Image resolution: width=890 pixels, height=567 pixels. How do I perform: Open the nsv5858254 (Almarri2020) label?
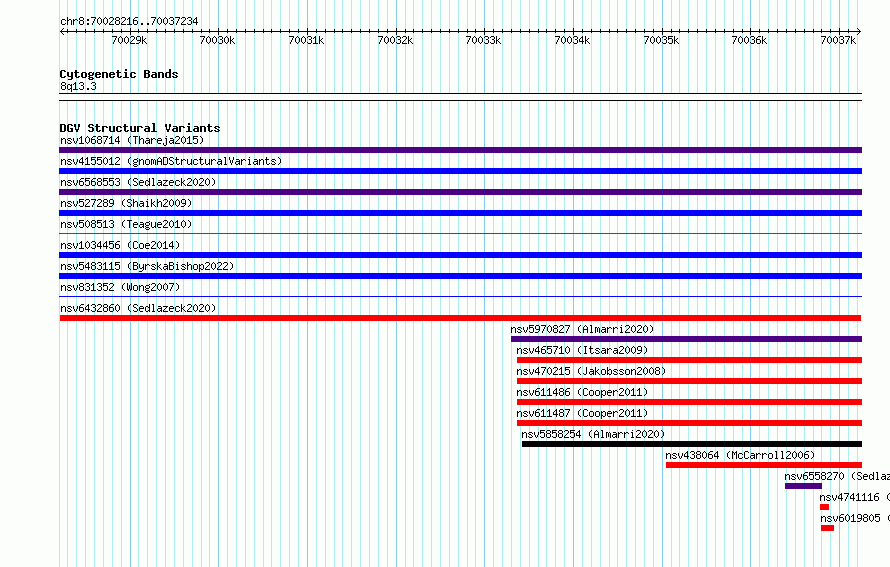pyautogui.click(x=593, y=434)
